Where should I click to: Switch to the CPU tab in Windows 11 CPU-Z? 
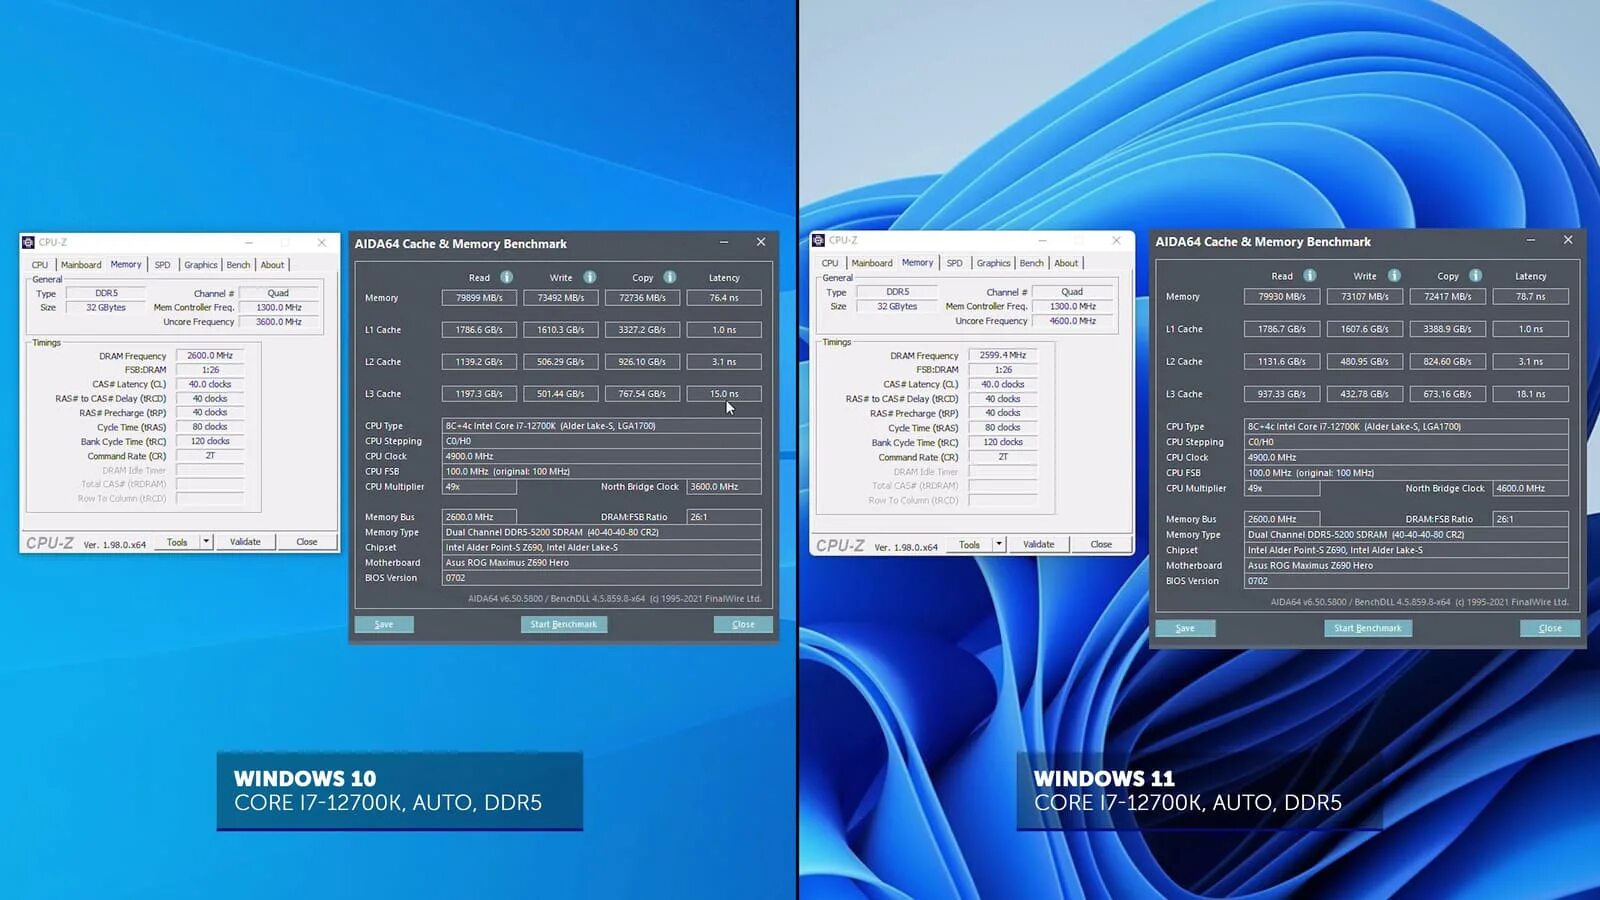pos(830,263)
